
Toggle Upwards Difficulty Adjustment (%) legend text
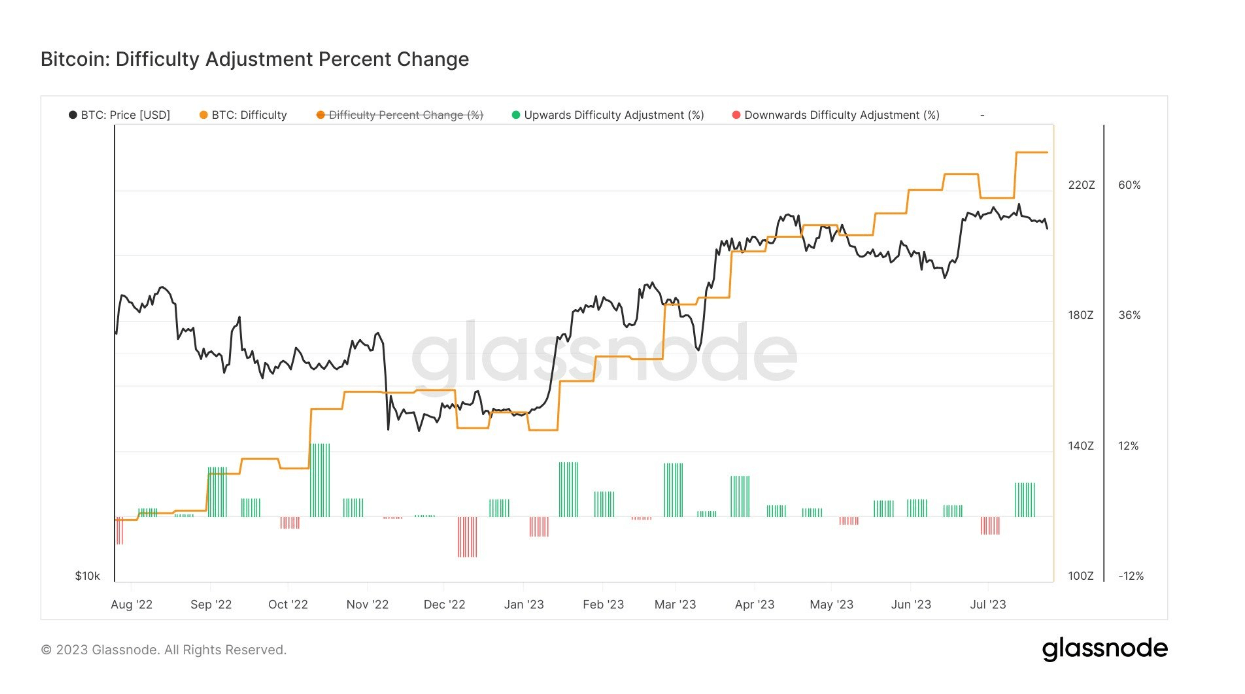(x=614, y=115)
